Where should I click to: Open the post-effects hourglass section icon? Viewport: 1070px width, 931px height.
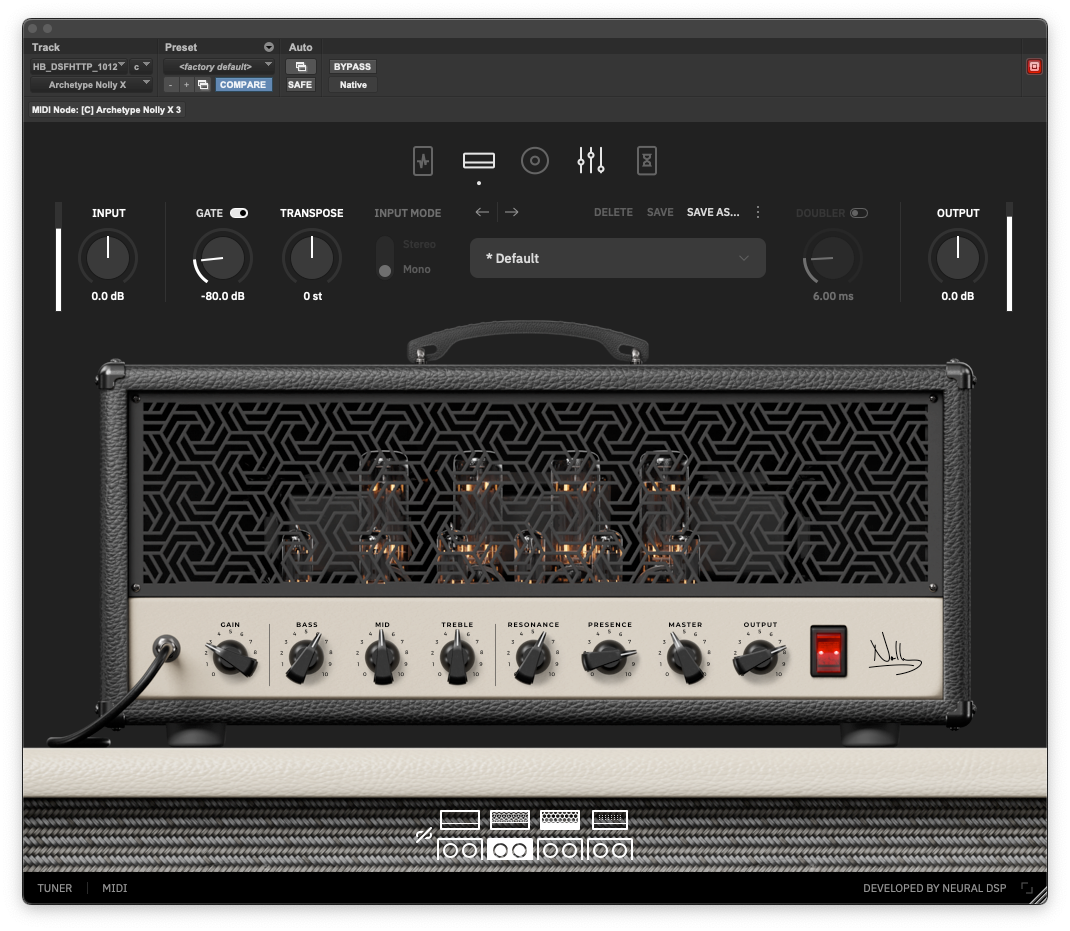click(647, 161)
